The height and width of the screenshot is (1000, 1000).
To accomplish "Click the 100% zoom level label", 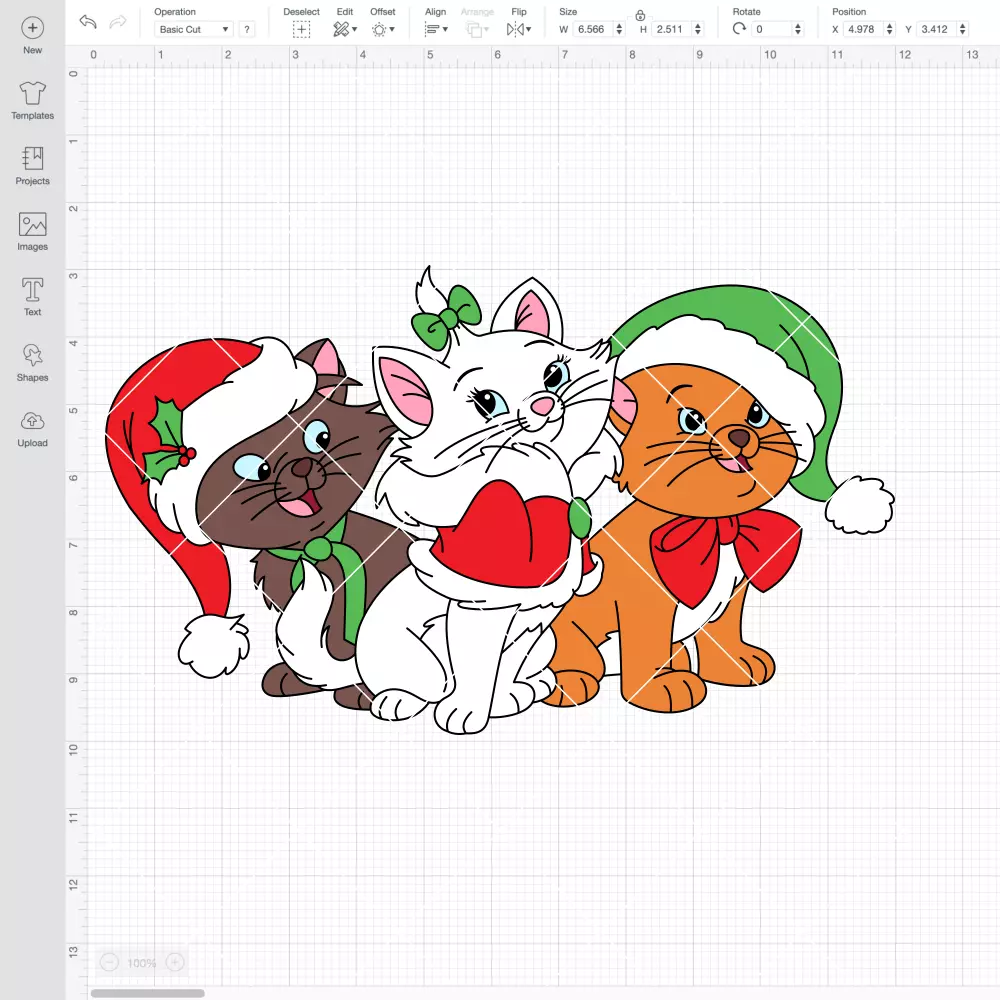I will click(x=142, y=963).
